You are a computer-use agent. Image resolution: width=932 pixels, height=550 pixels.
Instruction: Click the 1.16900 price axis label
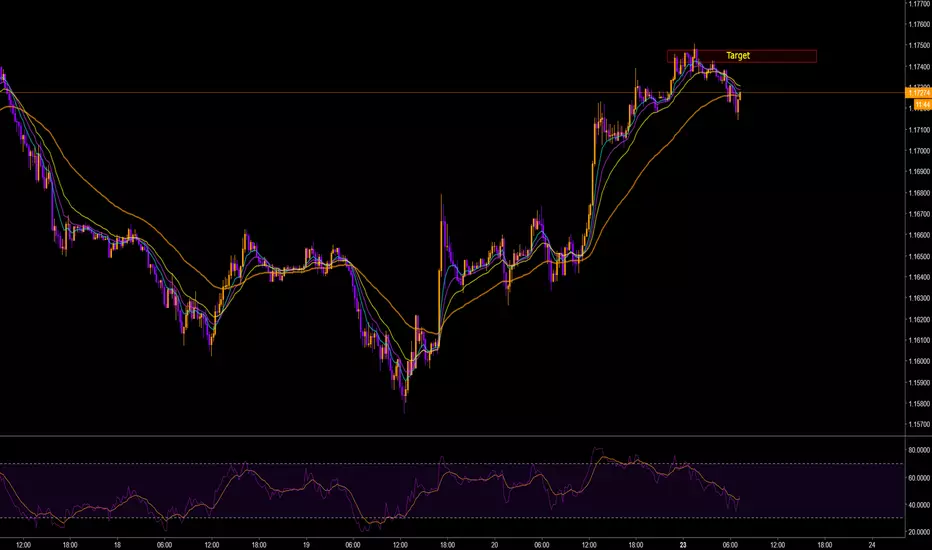coord(919,172)
